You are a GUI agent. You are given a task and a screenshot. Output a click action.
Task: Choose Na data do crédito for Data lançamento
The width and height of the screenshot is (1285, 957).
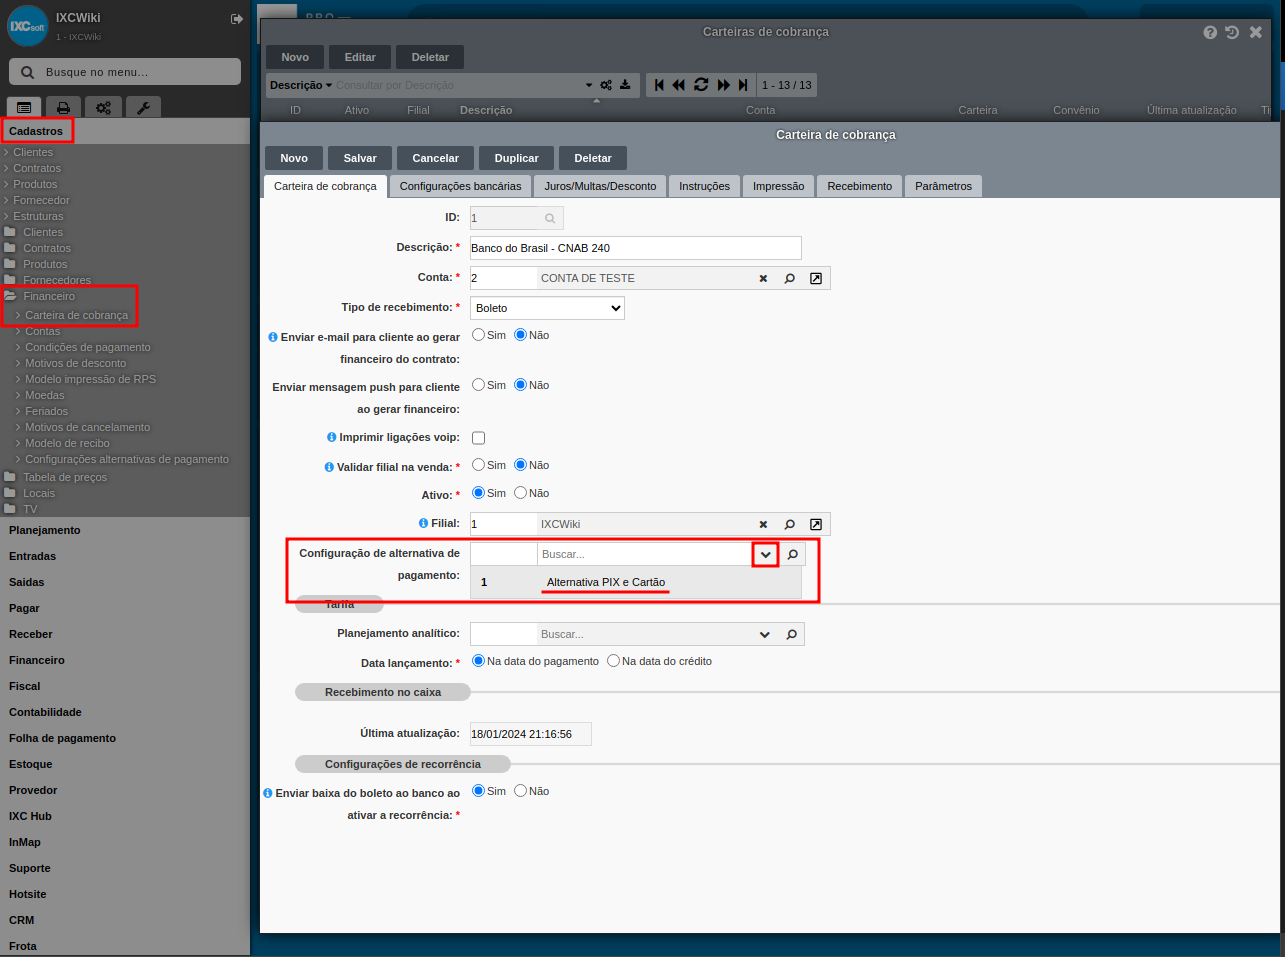point(613,661)
